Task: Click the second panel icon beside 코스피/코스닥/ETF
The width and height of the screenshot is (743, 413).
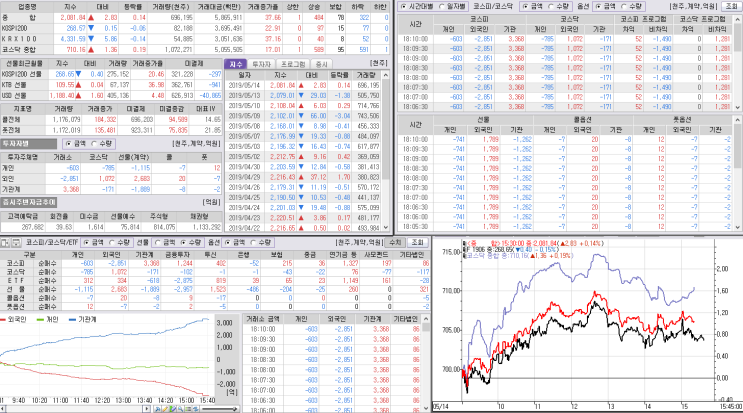Action: tap(15, 242)
